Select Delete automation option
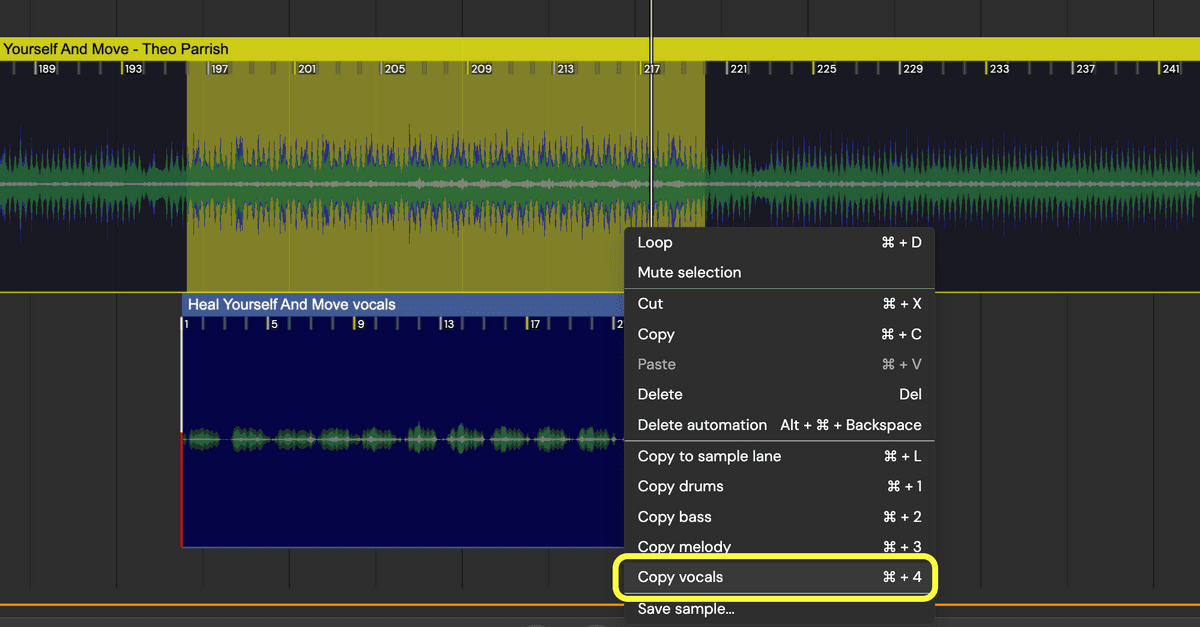 tap(702, 424)
